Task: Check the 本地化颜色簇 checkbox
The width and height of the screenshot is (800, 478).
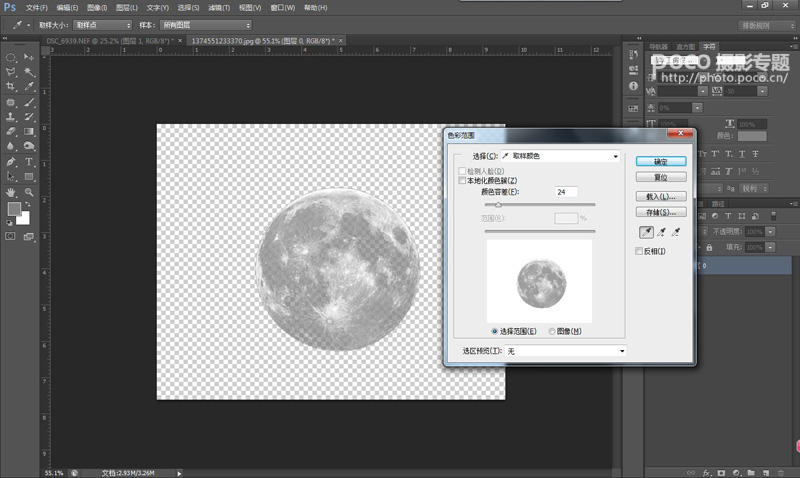Action: [462, 181]
